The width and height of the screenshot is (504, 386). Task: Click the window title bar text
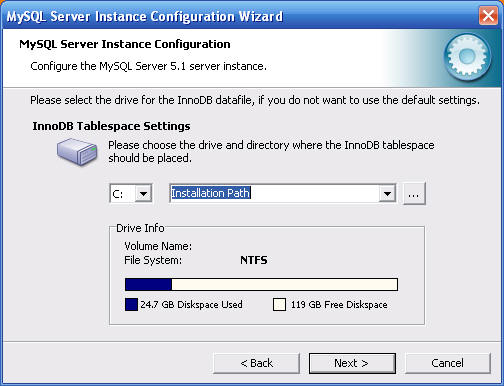tap(145, 16)
